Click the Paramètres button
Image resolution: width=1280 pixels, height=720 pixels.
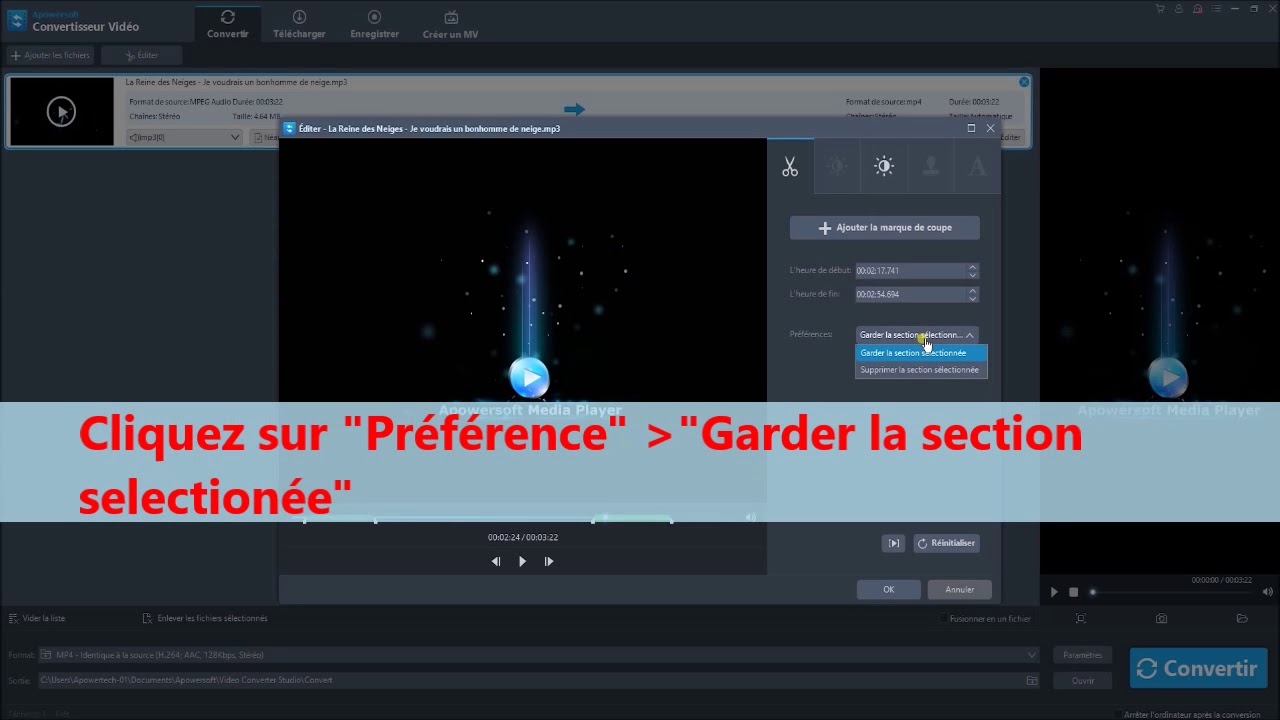point(1083,655)
